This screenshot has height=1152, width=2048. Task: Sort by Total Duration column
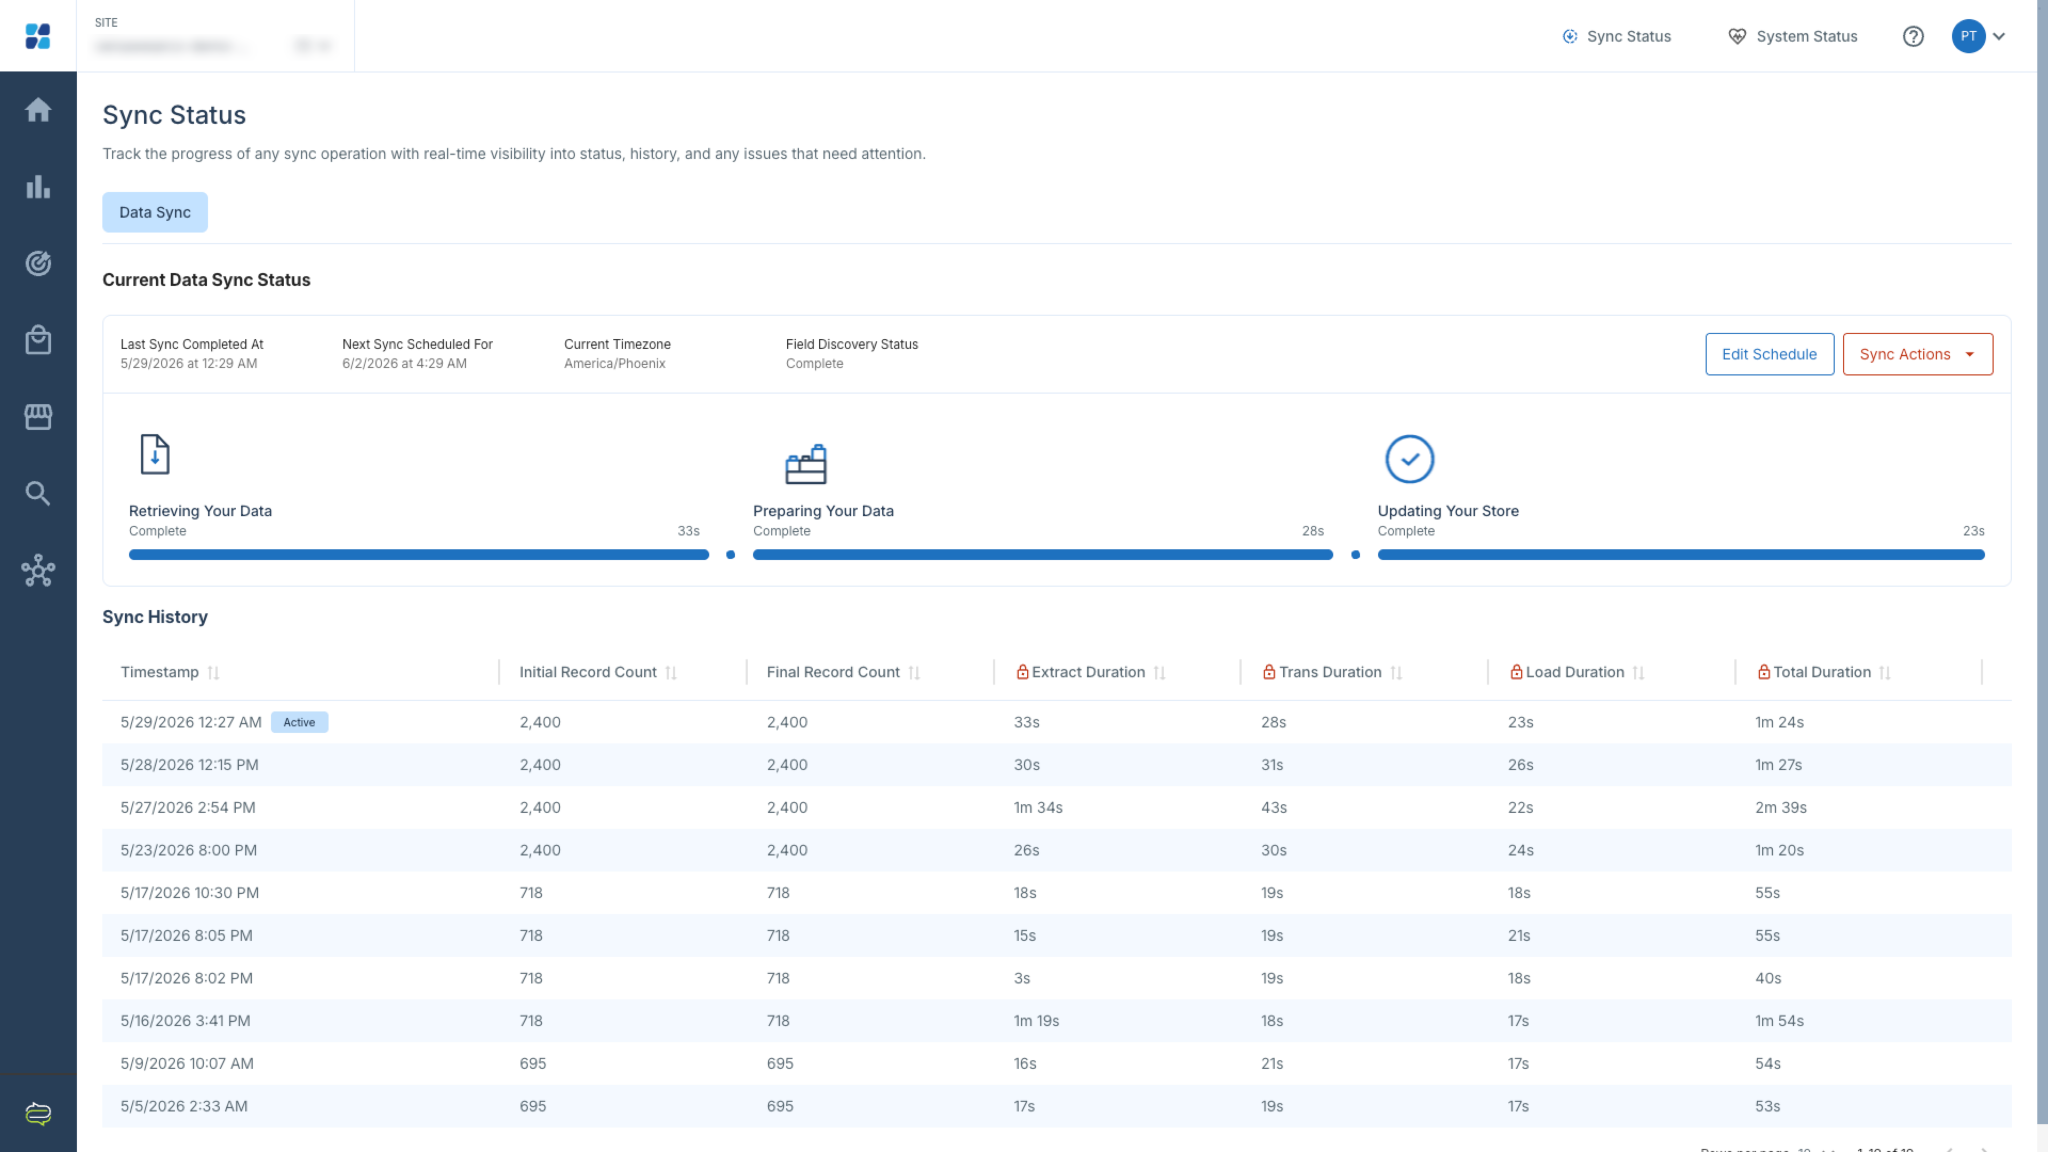1885,673
